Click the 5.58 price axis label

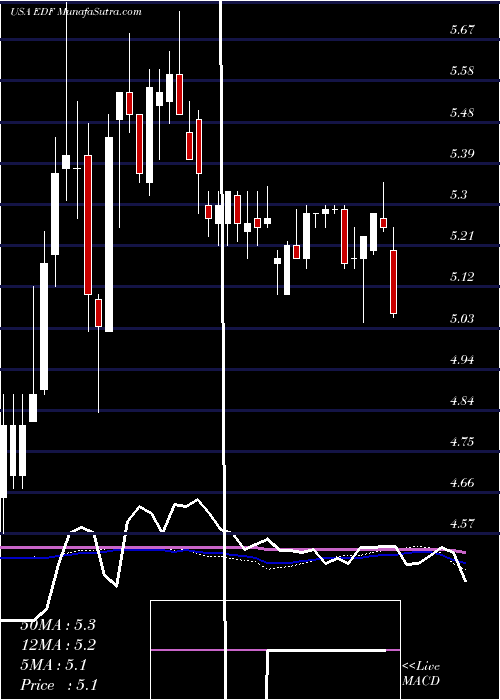pos(462,71)
